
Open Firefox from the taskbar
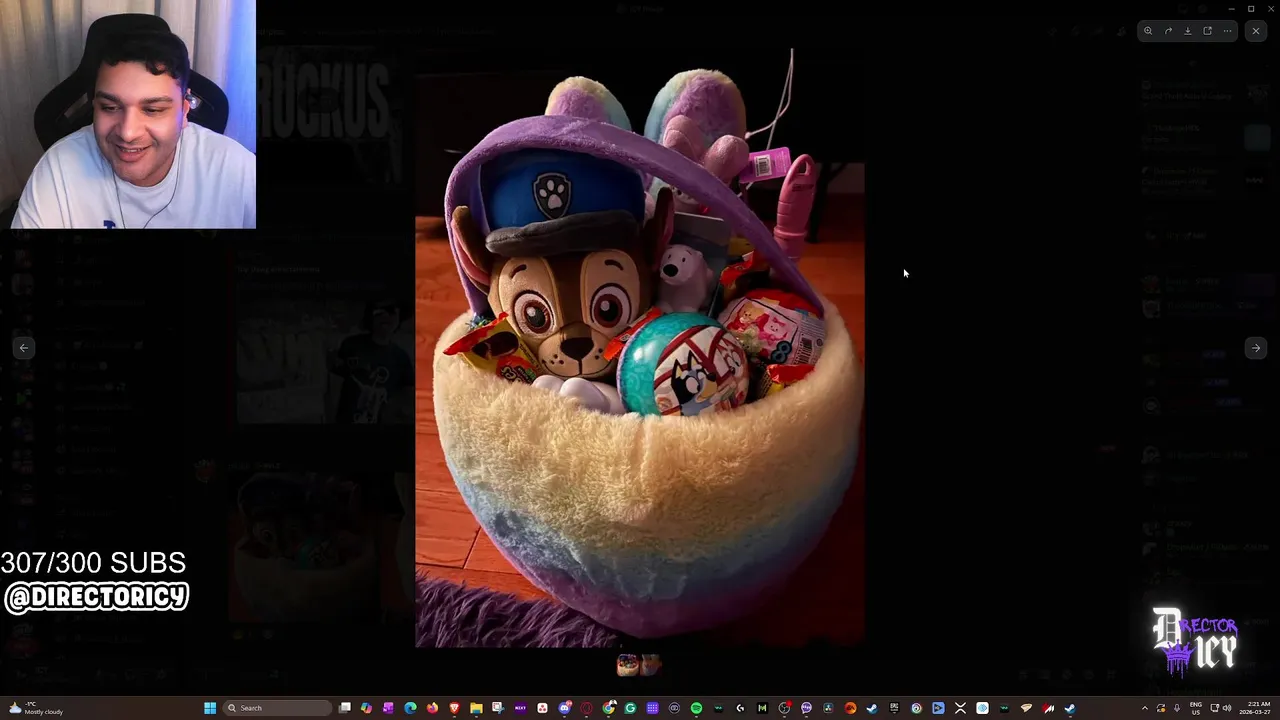pos(432,708)
